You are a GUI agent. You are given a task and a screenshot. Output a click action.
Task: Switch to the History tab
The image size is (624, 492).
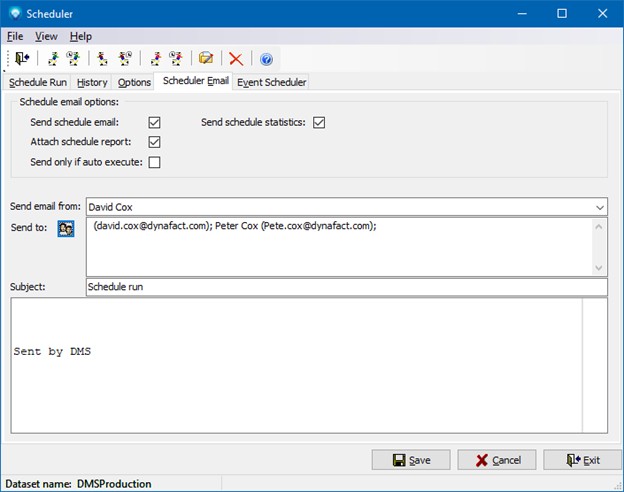(92, 82)
